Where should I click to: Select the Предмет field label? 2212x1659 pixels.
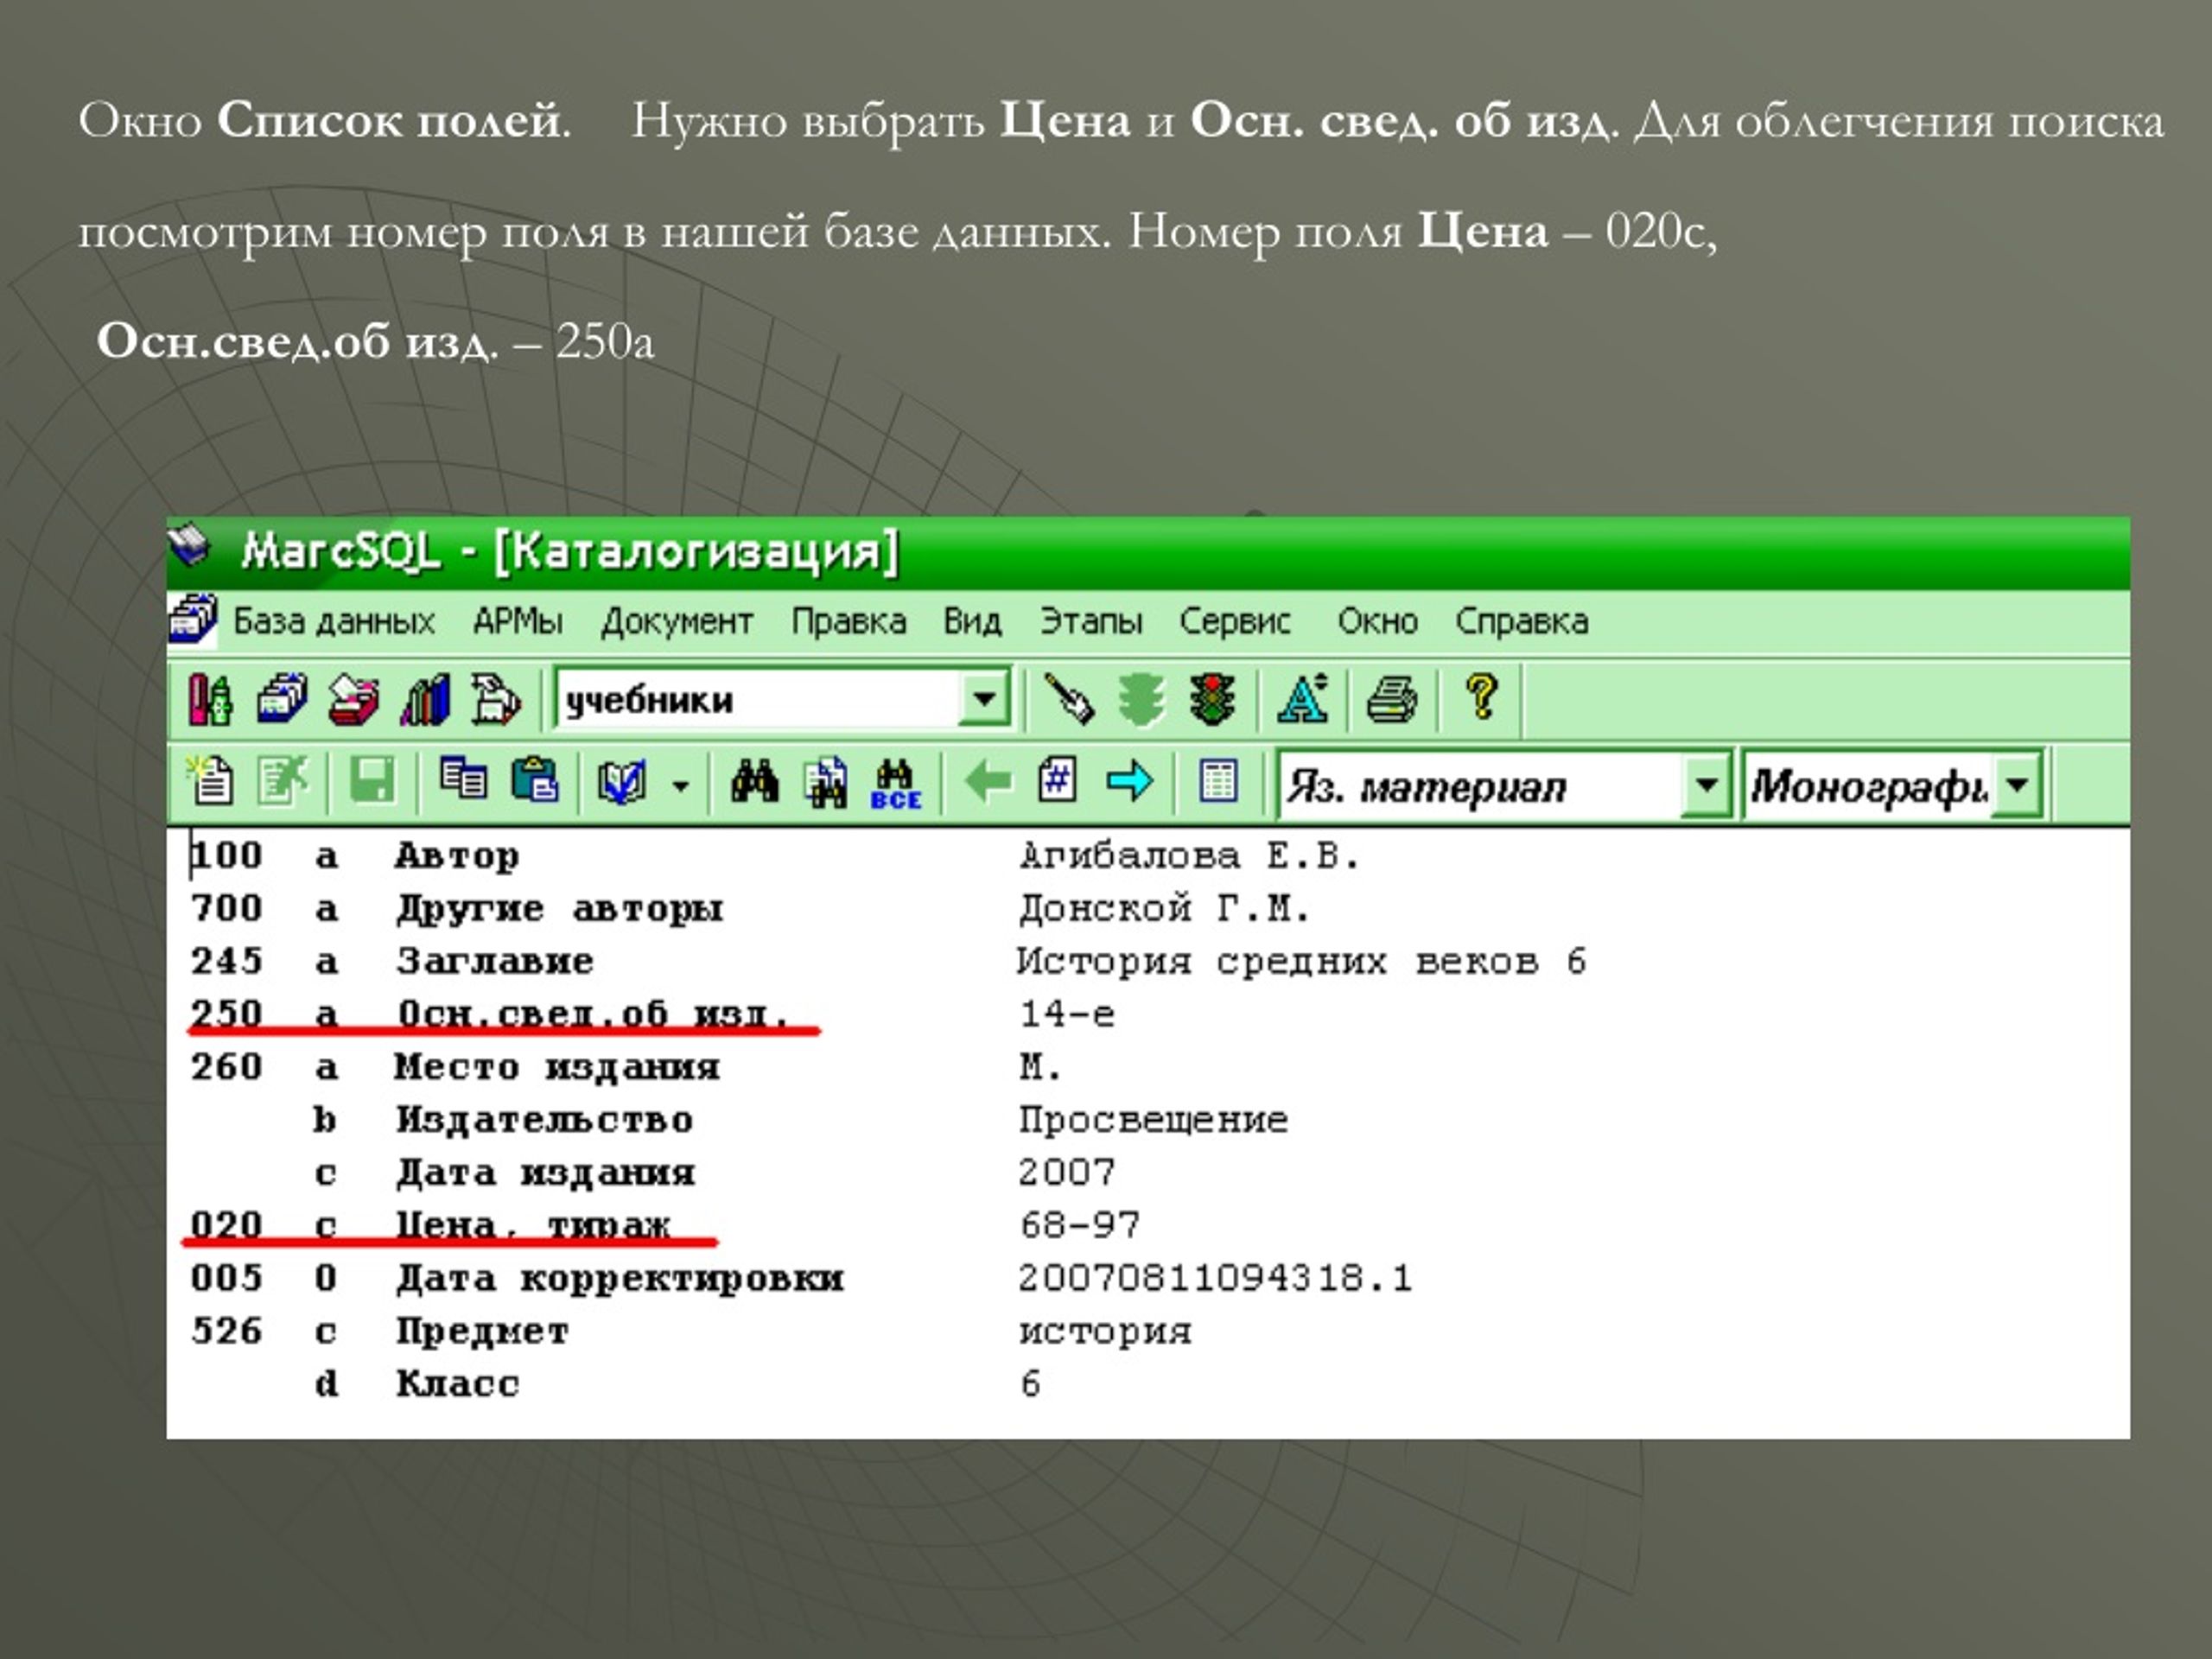[482, 1331]
